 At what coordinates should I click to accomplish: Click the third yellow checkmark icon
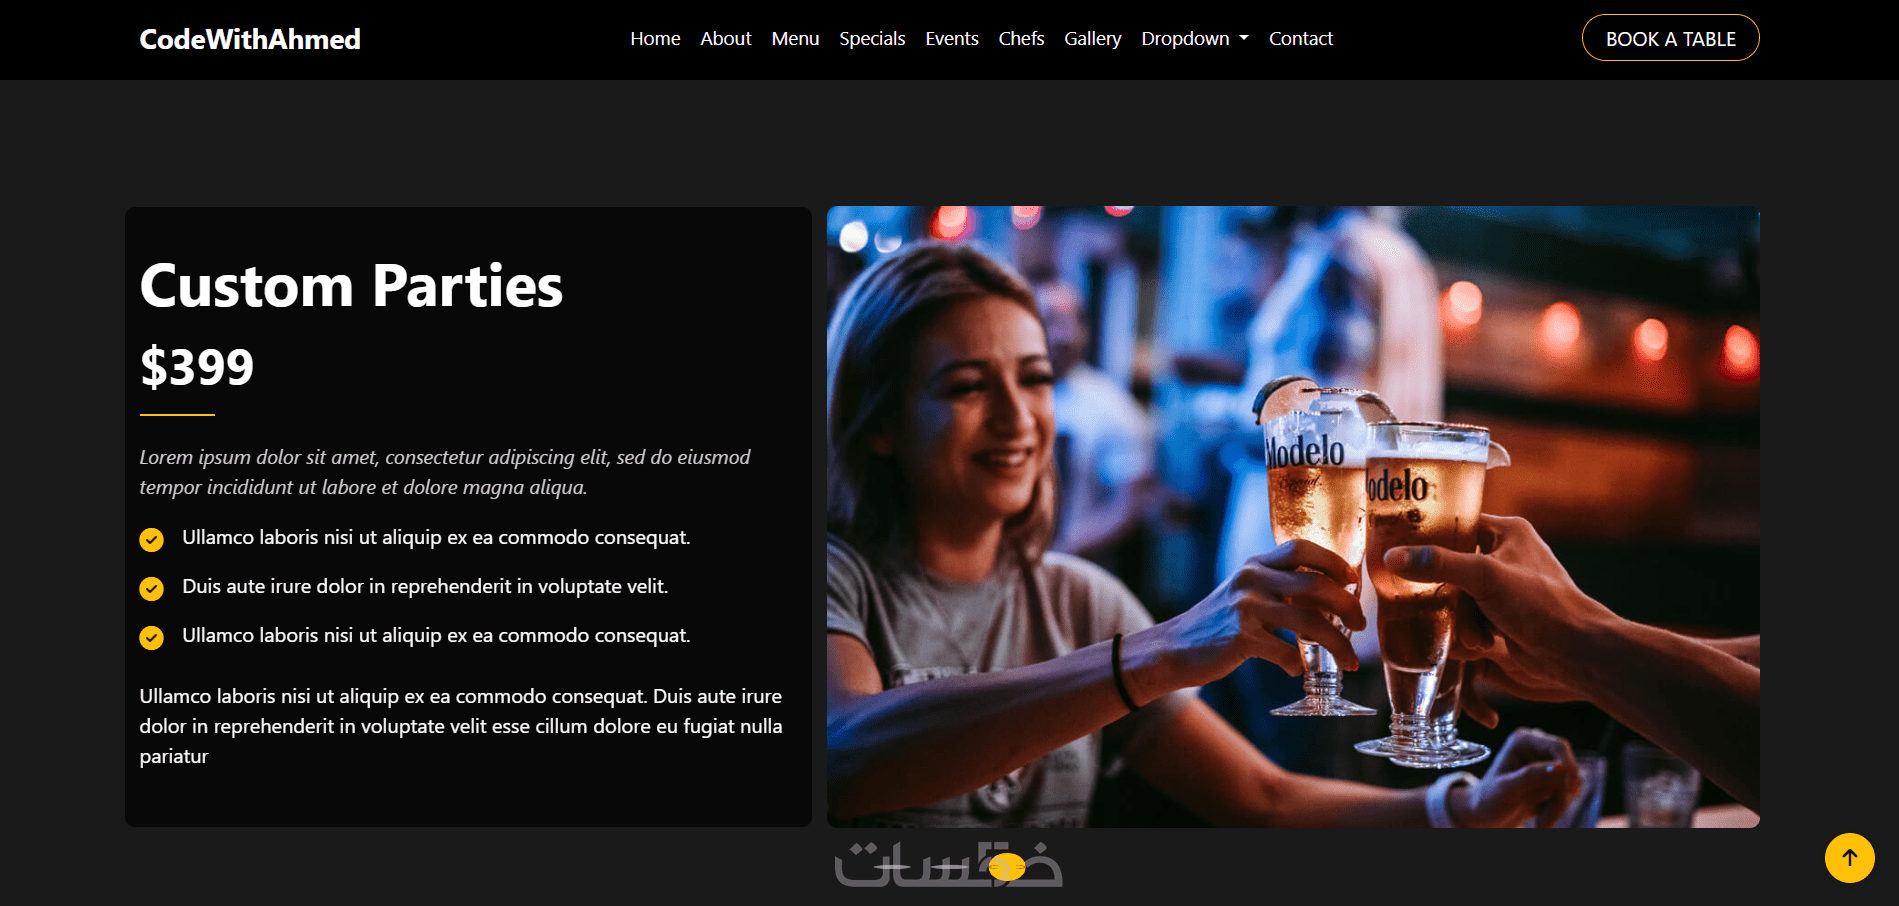click(151, 638)
